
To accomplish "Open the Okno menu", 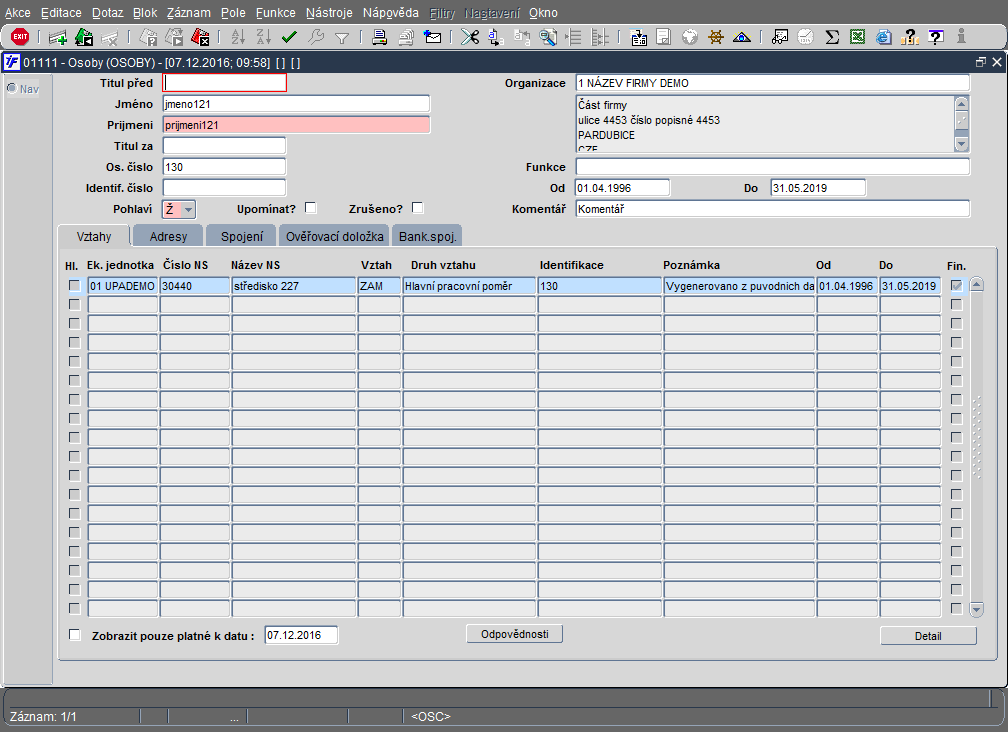I will tap(543, 13).
